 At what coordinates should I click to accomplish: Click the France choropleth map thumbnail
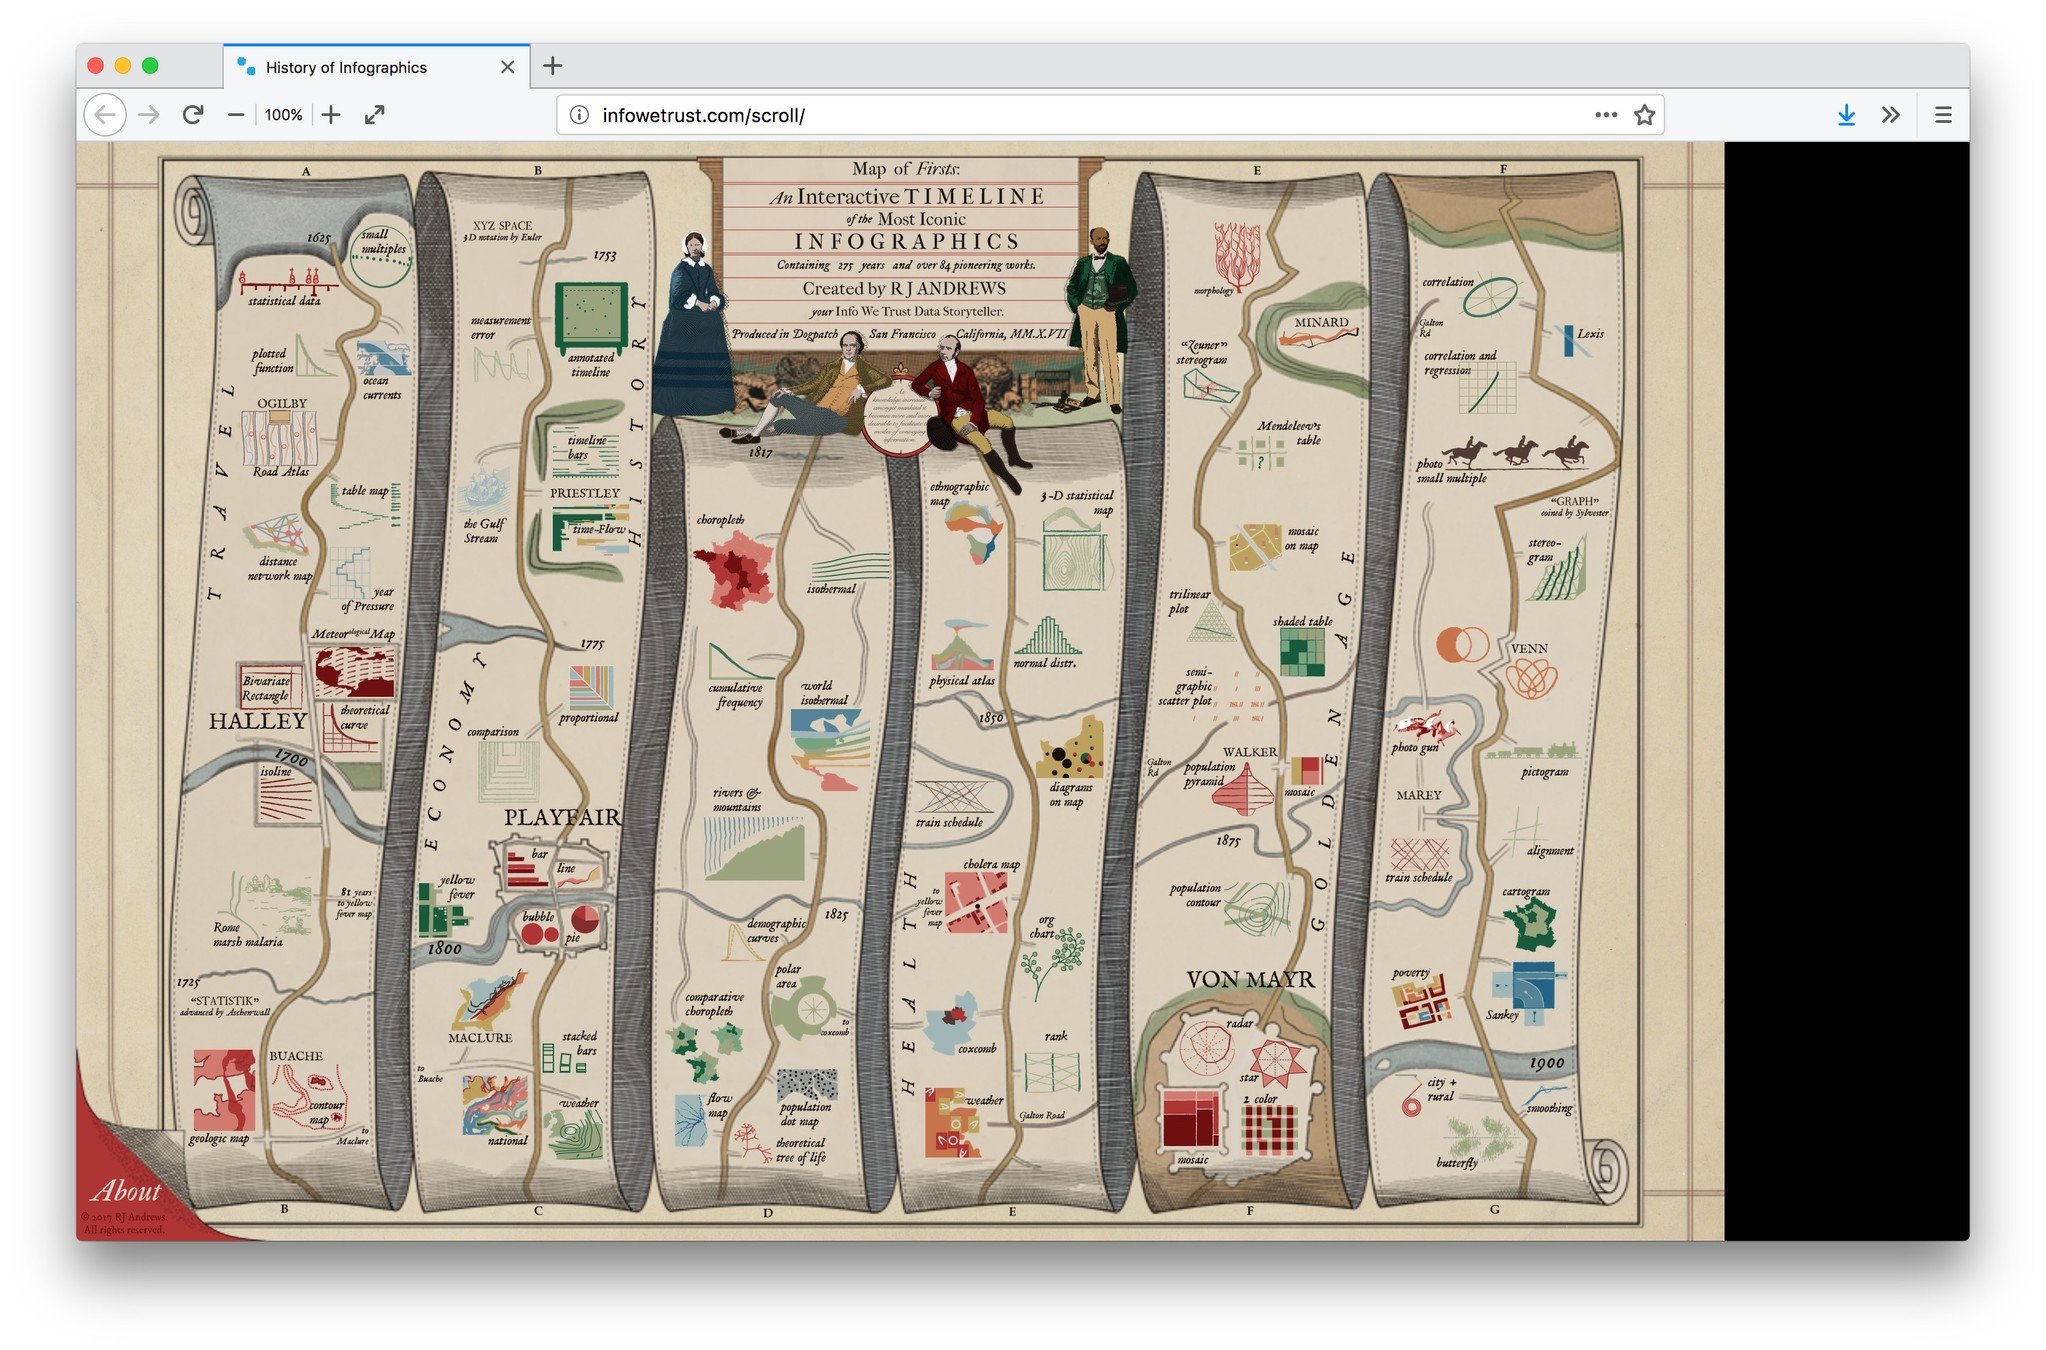[738, 570]
